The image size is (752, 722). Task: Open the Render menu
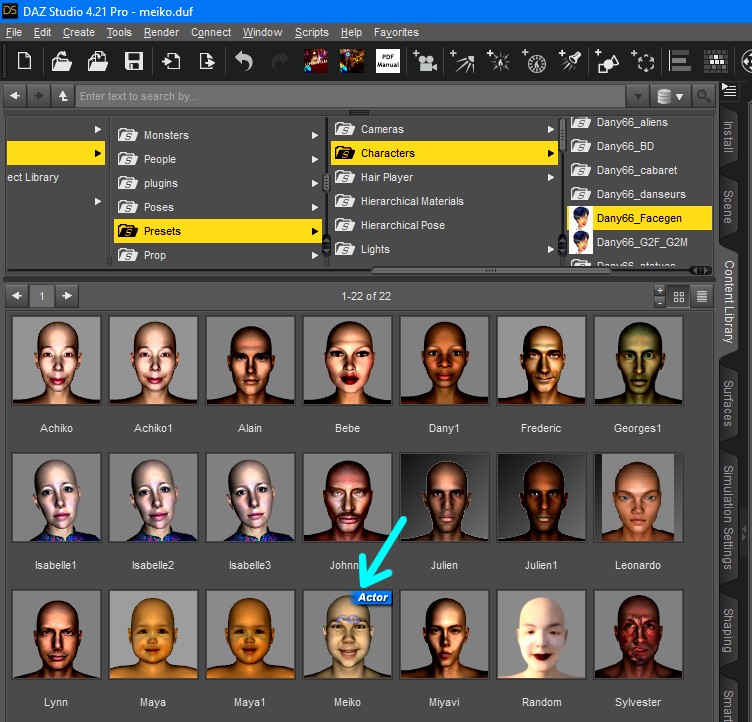click(x=161, y=32)
